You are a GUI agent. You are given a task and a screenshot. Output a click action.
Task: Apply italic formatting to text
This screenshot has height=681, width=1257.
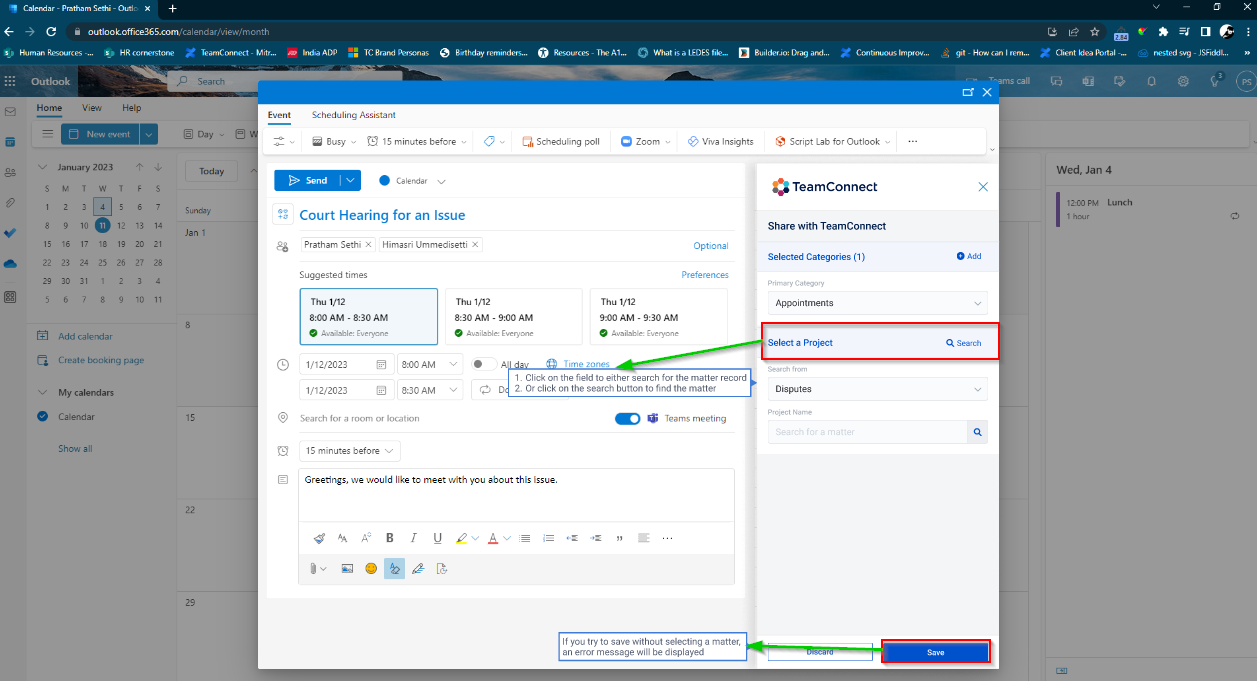click(x=414, y=538)
